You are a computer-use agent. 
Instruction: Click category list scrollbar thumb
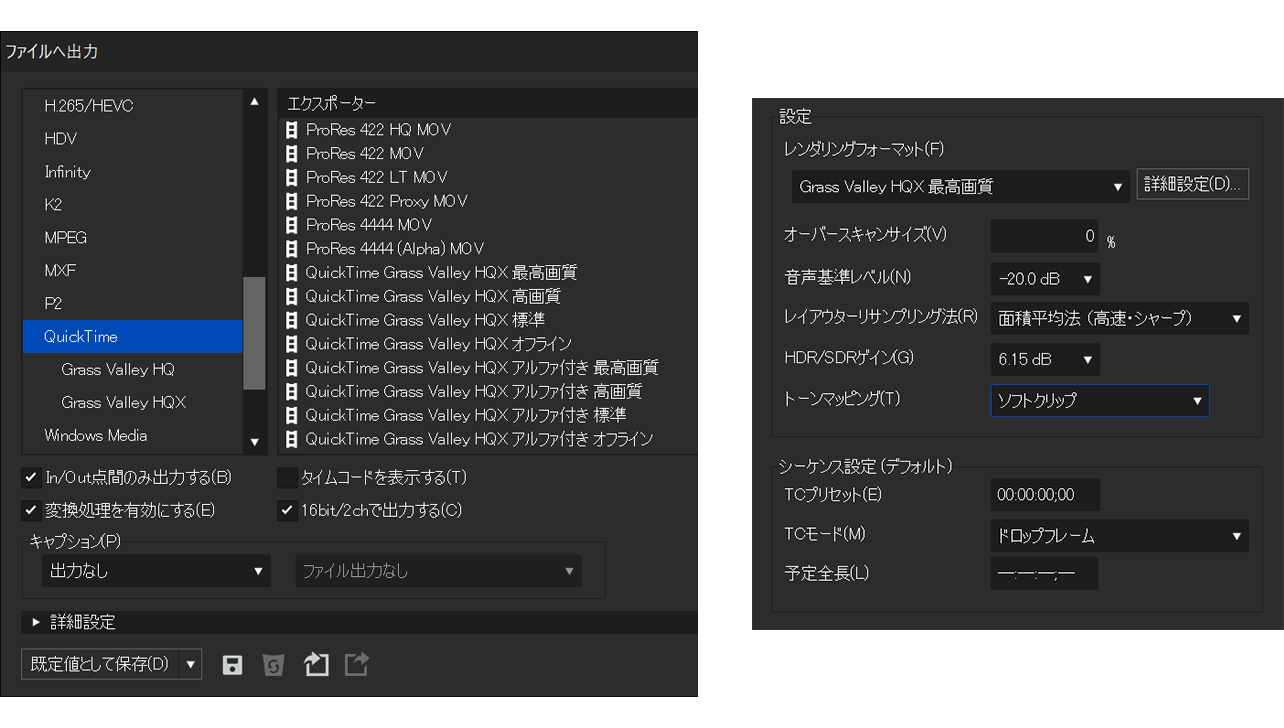[254, 333]
